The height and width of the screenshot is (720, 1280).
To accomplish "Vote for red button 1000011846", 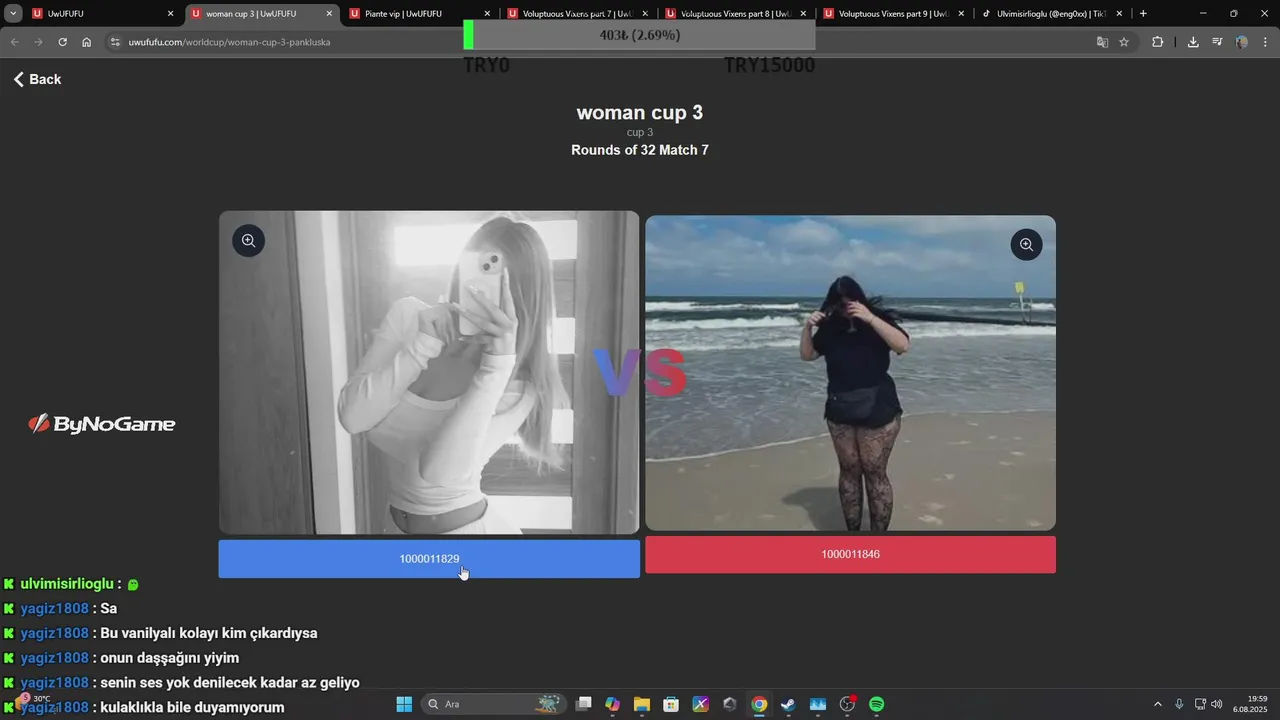I will [850, 554].
